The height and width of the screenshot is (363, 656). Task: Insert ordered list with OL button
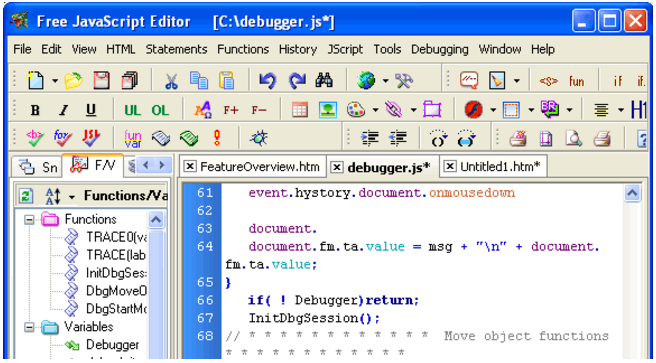point(160,110)
